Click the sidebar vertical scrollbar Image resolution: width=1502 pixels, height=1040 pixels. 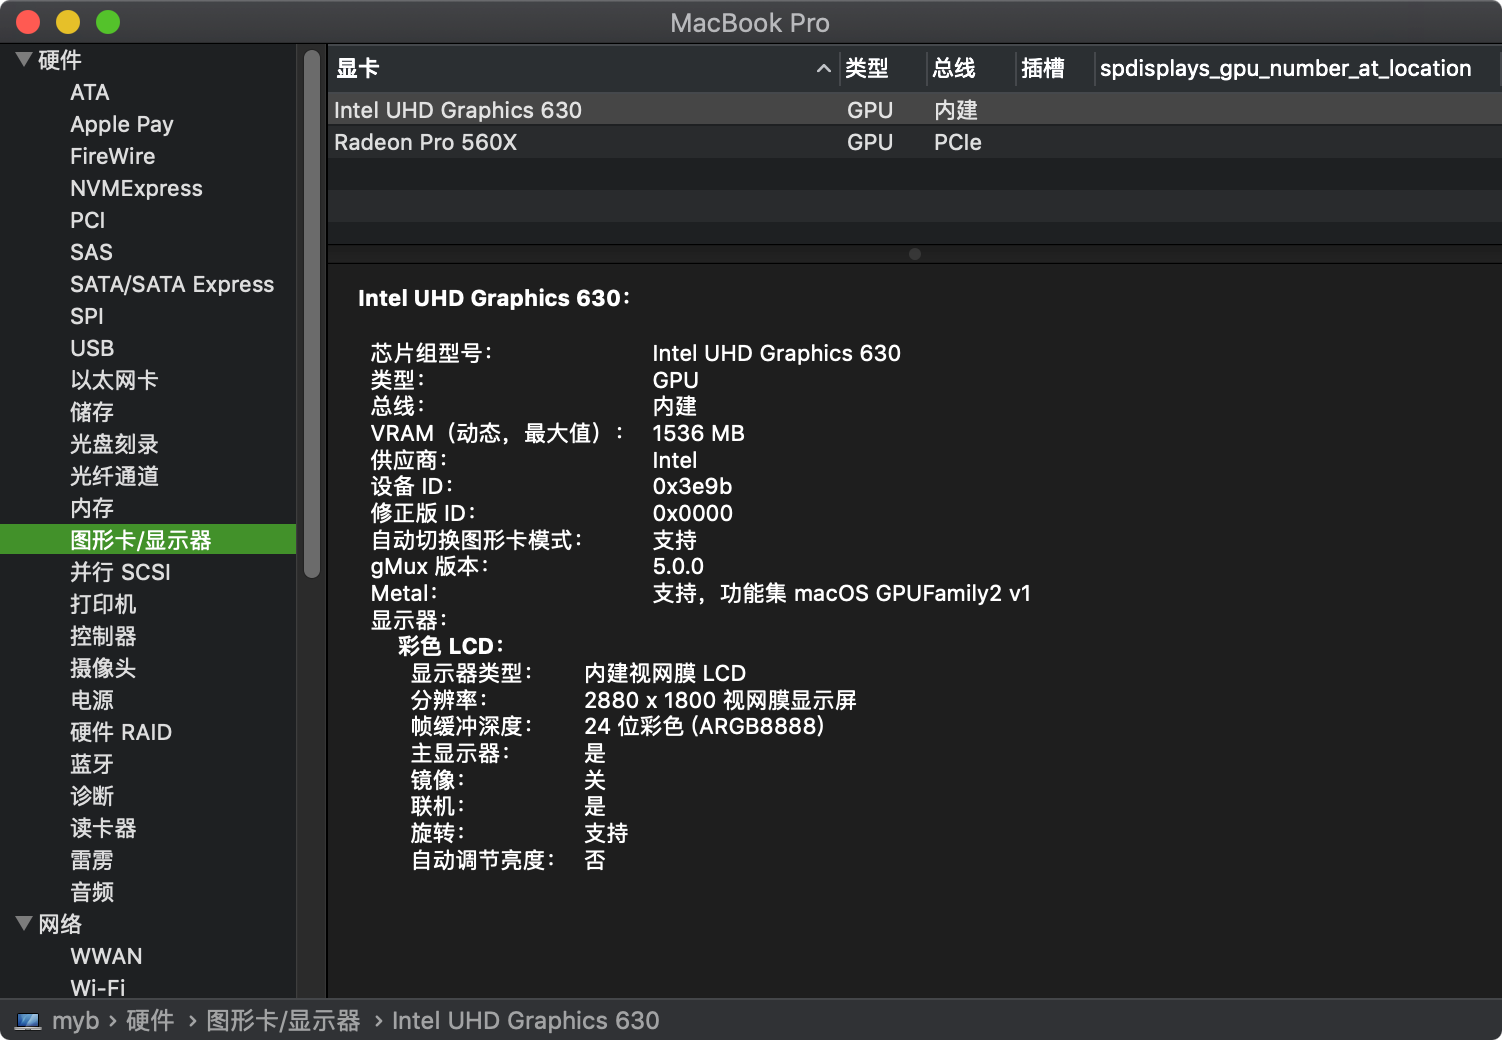pos(312,314)
